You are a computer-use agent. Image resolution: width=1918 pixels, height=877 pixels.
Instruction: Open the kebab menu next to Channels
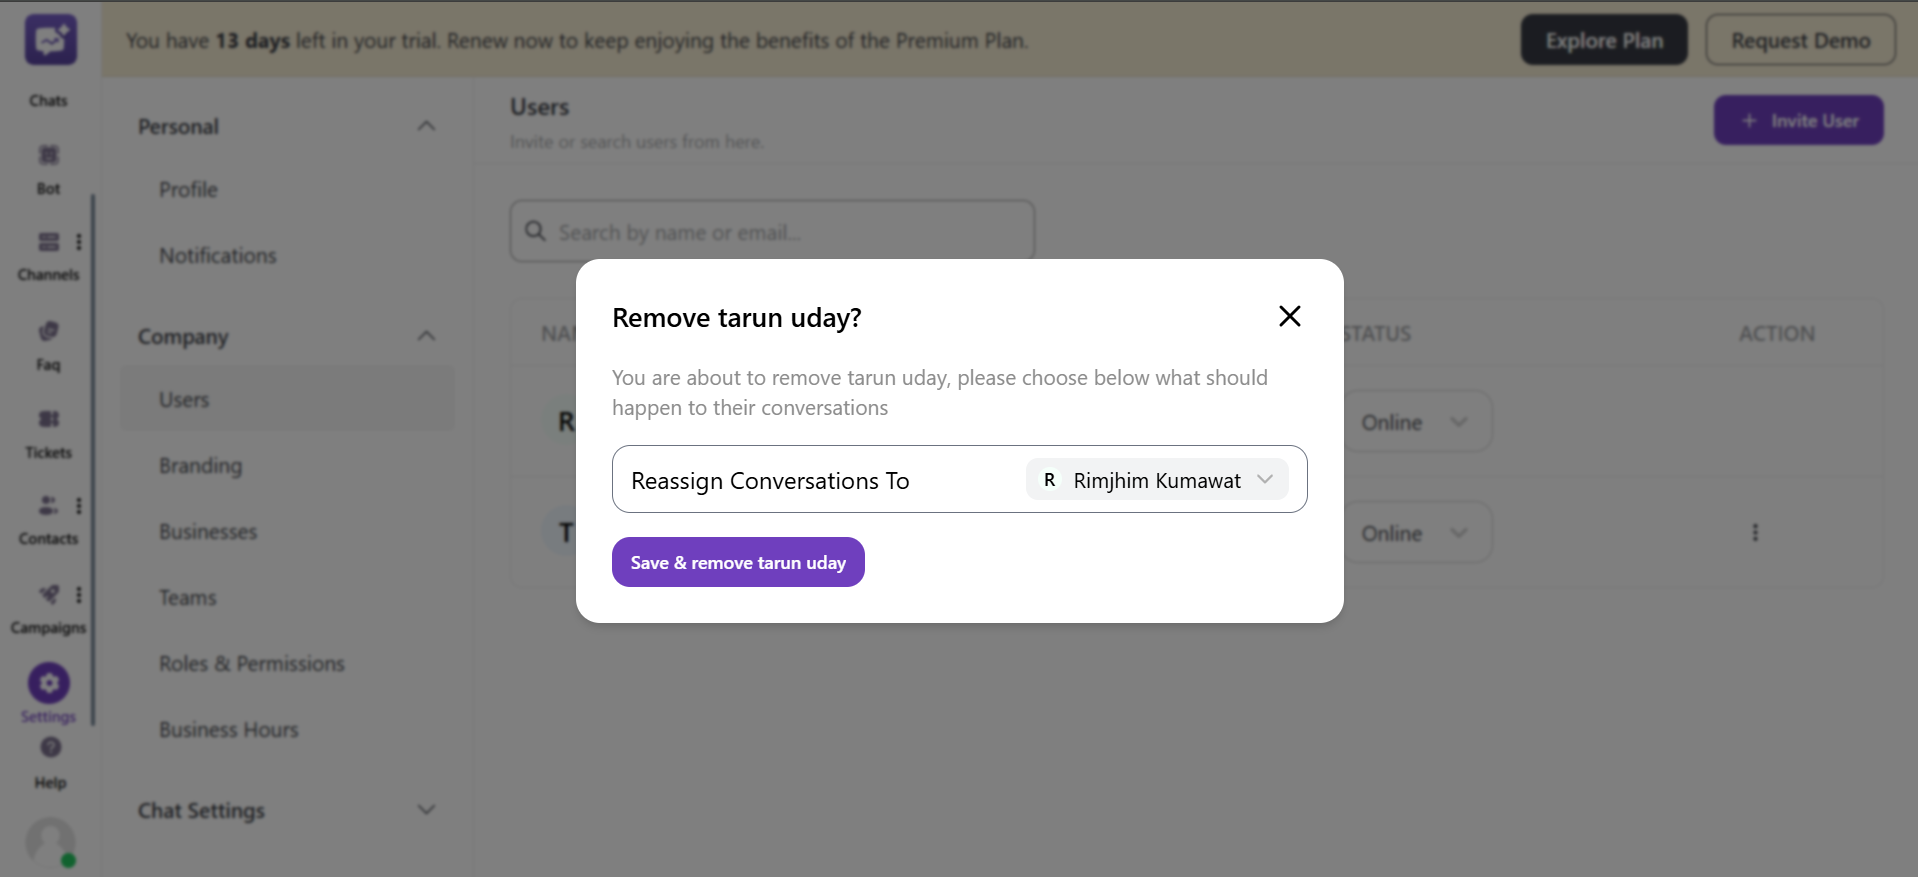79,241
